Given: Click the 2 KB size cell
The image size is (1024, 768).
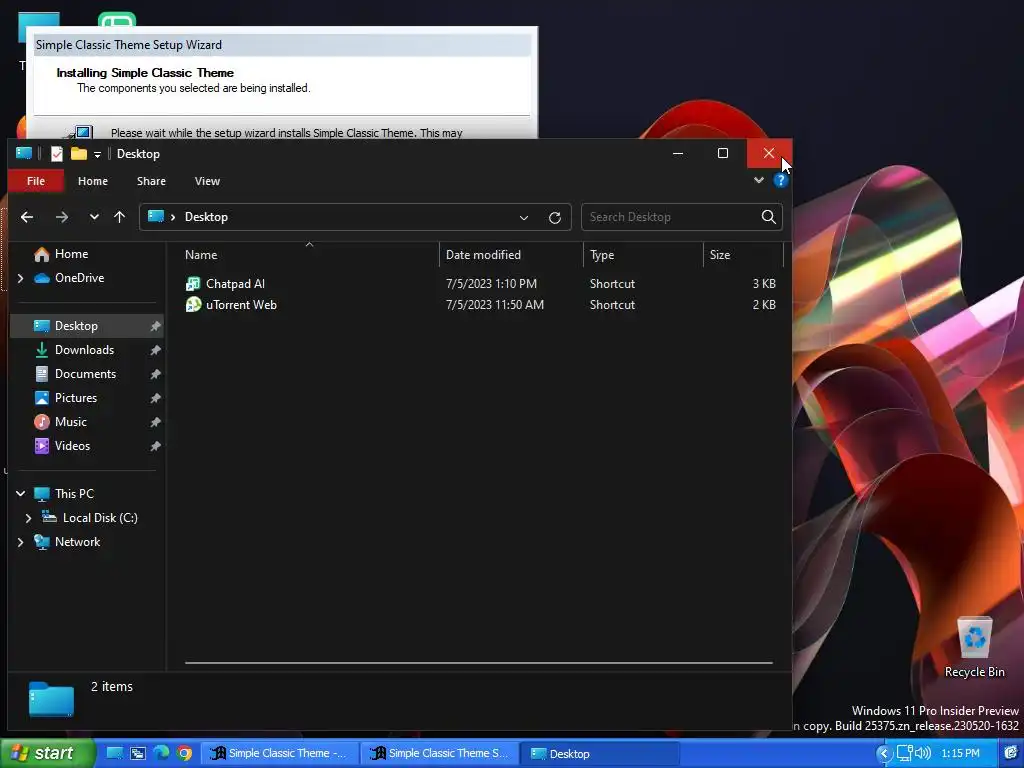Looking at the screenshot, I should click(764, 304).
